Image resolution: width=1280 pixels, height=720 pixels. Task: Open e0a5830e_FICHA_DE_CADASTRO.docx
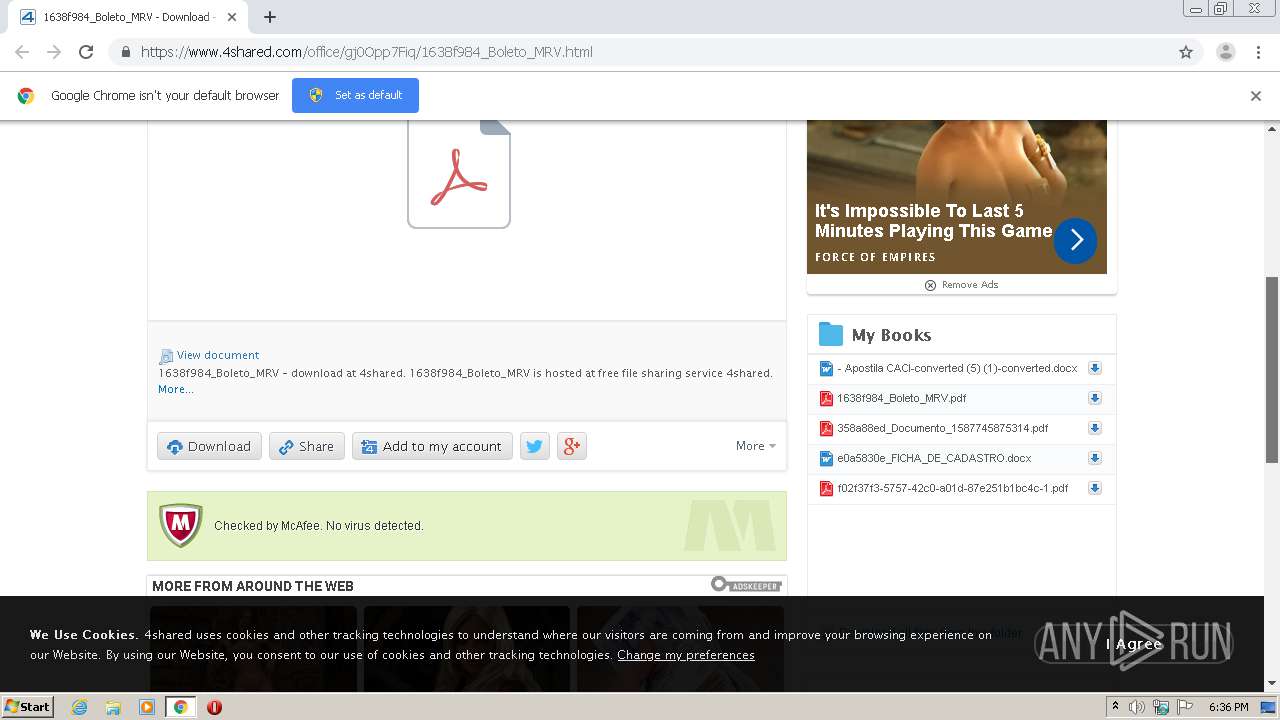[934, 458]
